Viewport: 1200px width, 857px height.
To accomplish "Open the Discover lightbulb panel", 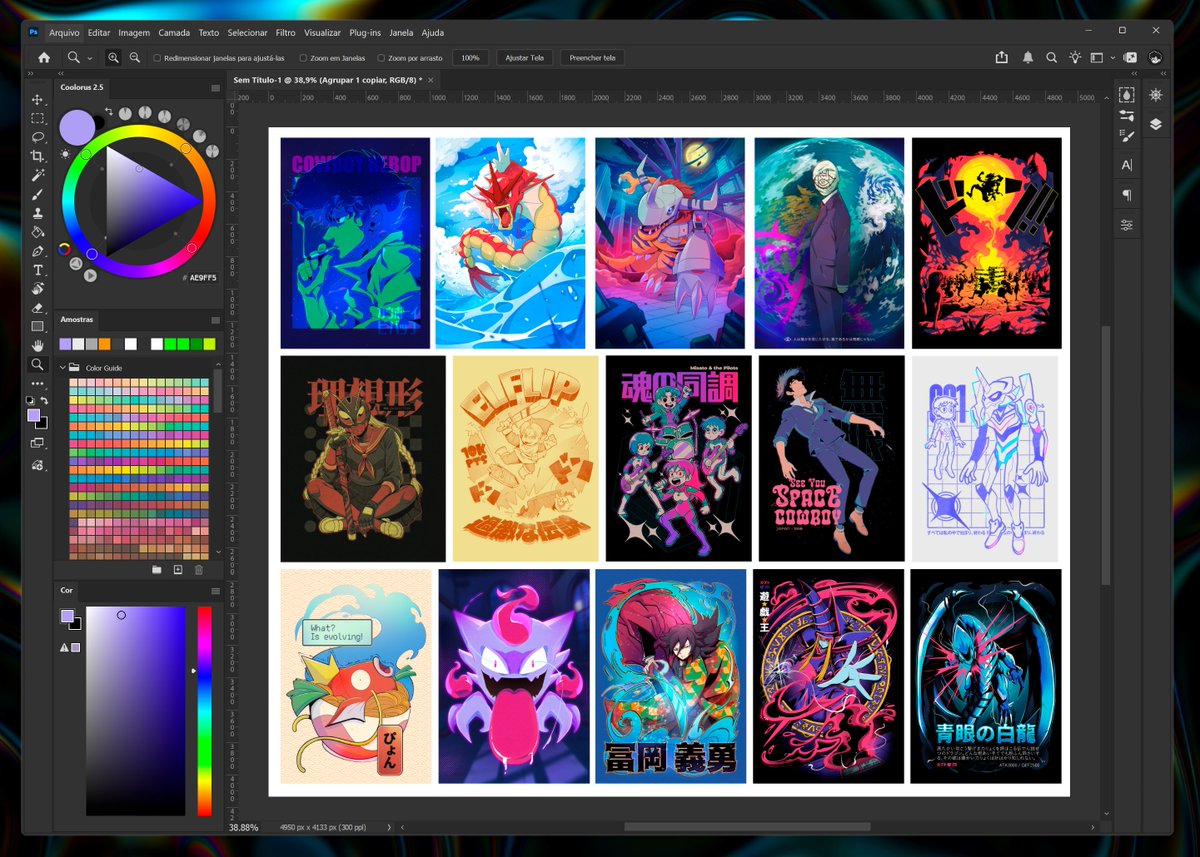I will pyautogui.click(x=1075, y=58).
